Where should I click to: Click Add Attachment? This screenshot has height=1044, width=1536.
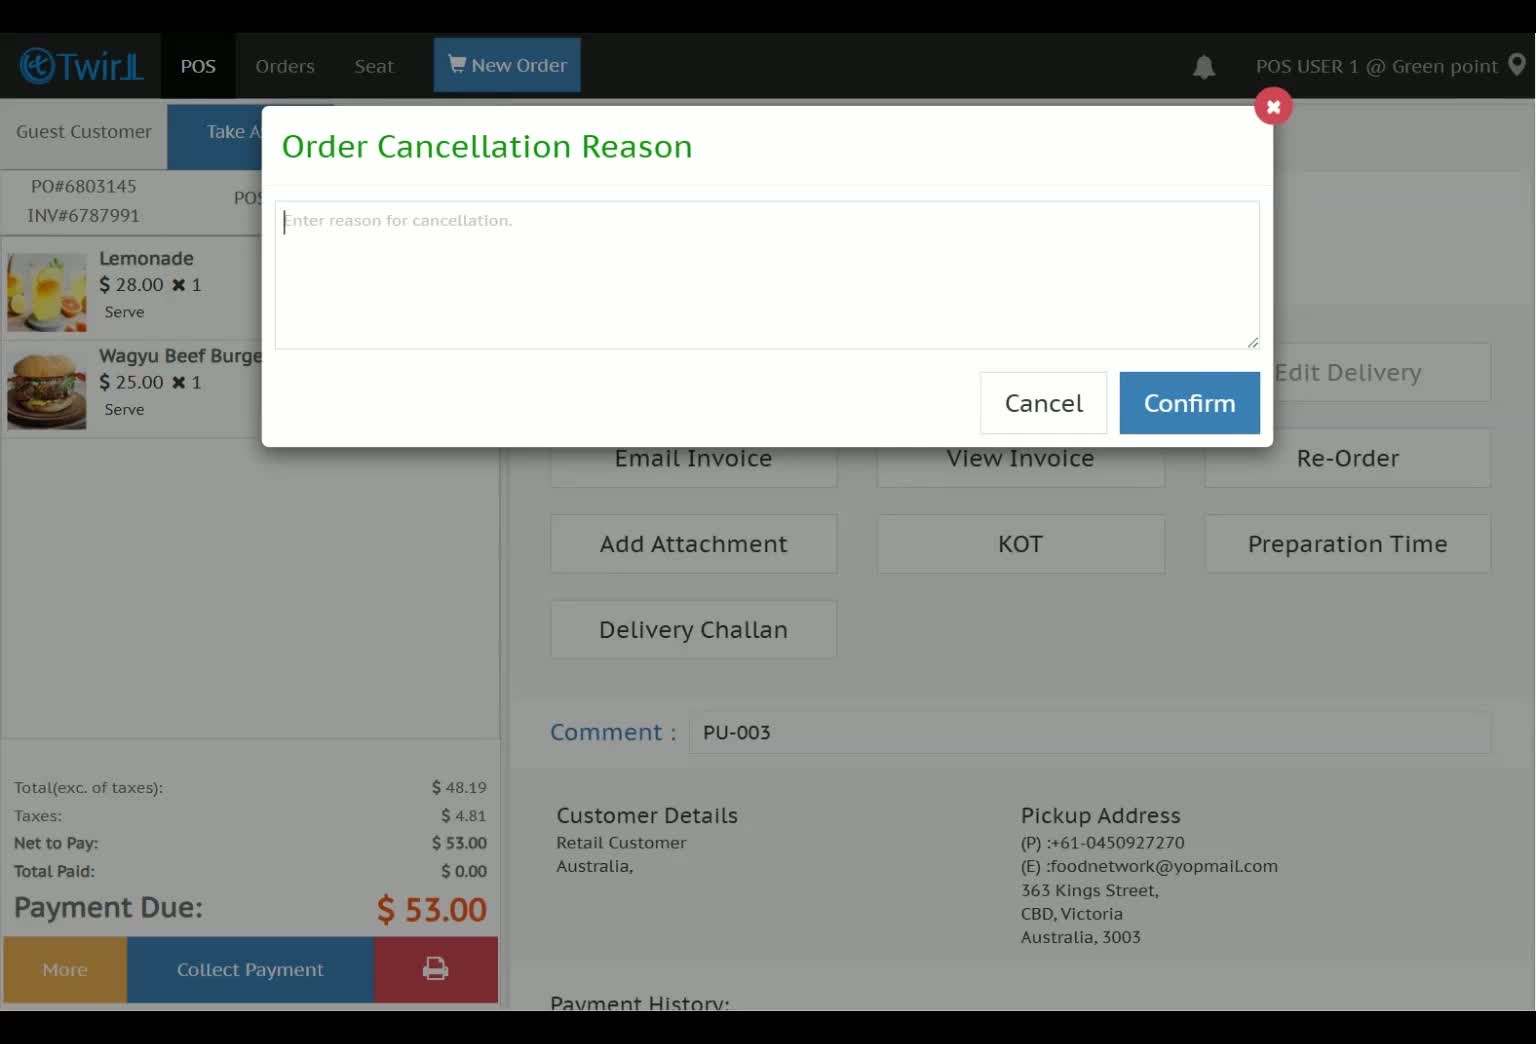coord(693,544)
